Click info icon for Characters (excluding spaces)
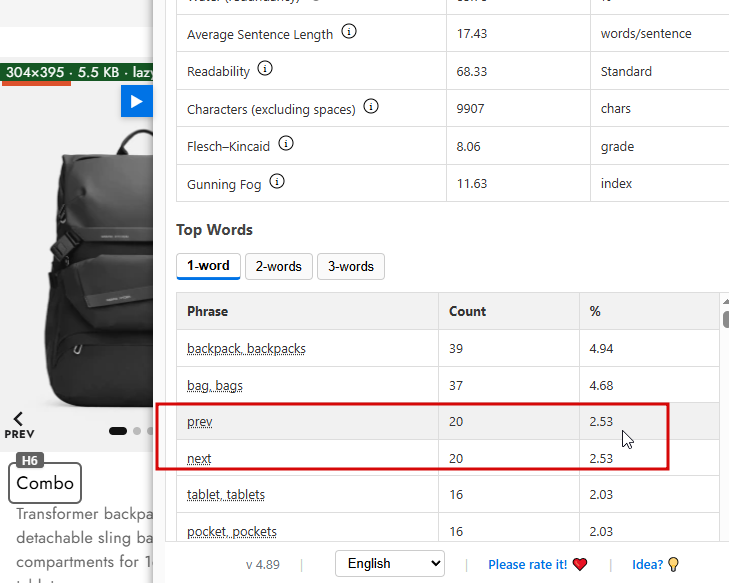This screenshot has height=583, width=729. click(371, 106)
